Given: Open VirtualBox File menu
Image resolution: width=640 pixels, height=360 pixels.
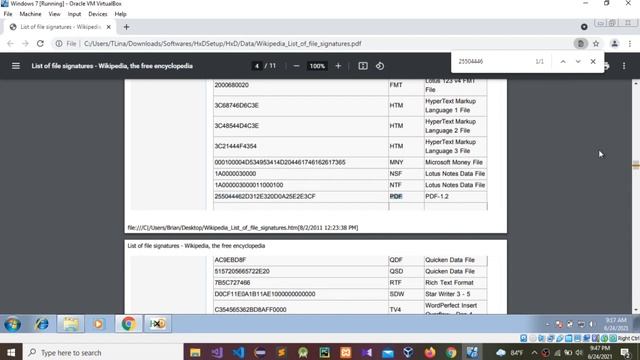Looking at the screenshot, I should click(x=8, y=14).
